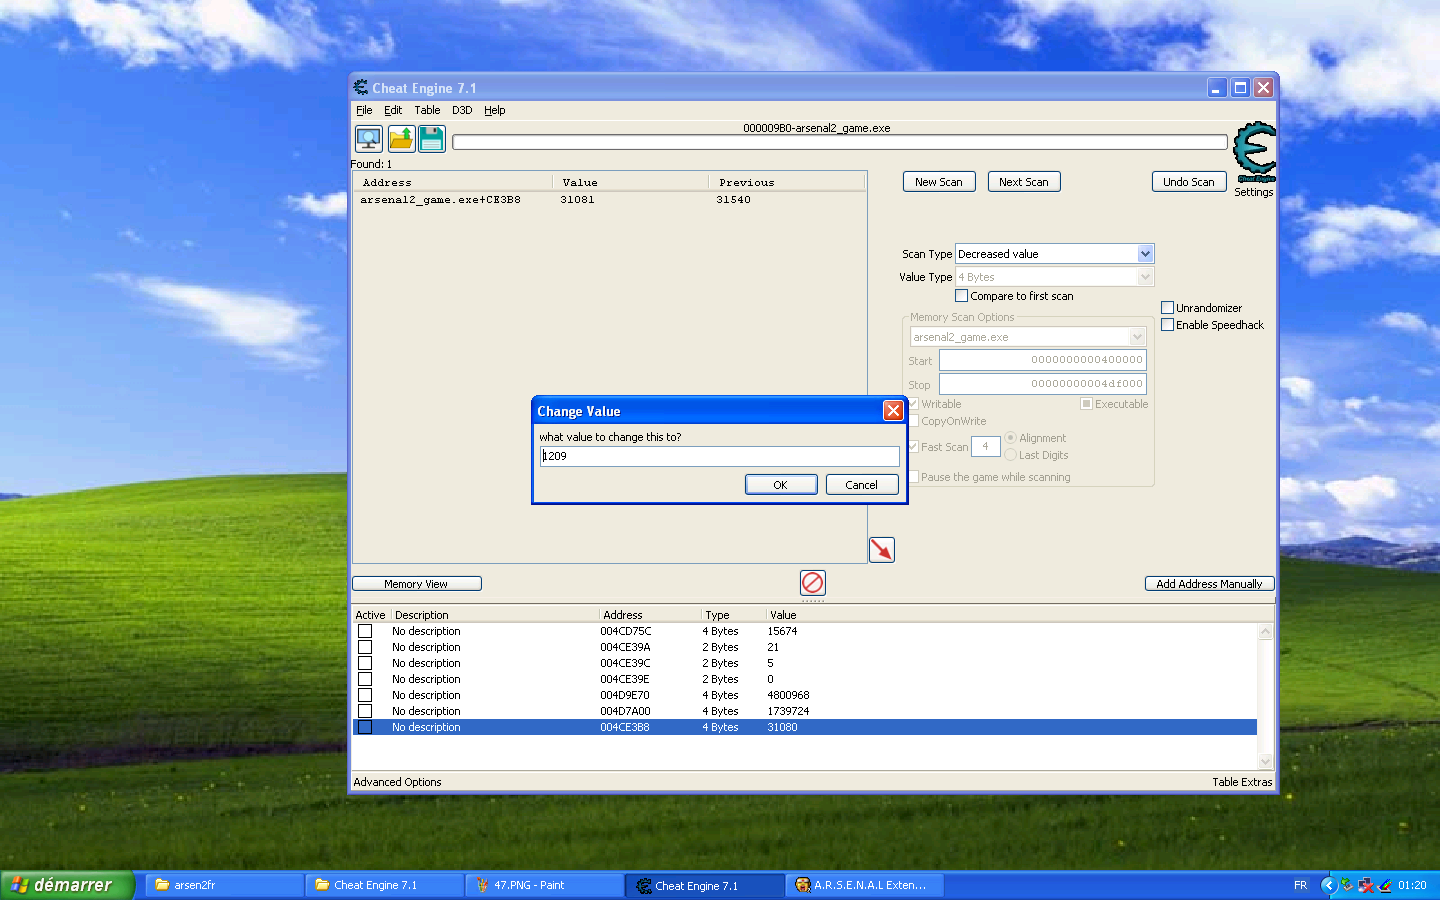Viewport: 1440px width, 900px height.
Task: Click the Next Scan button
Action: 1024,182
